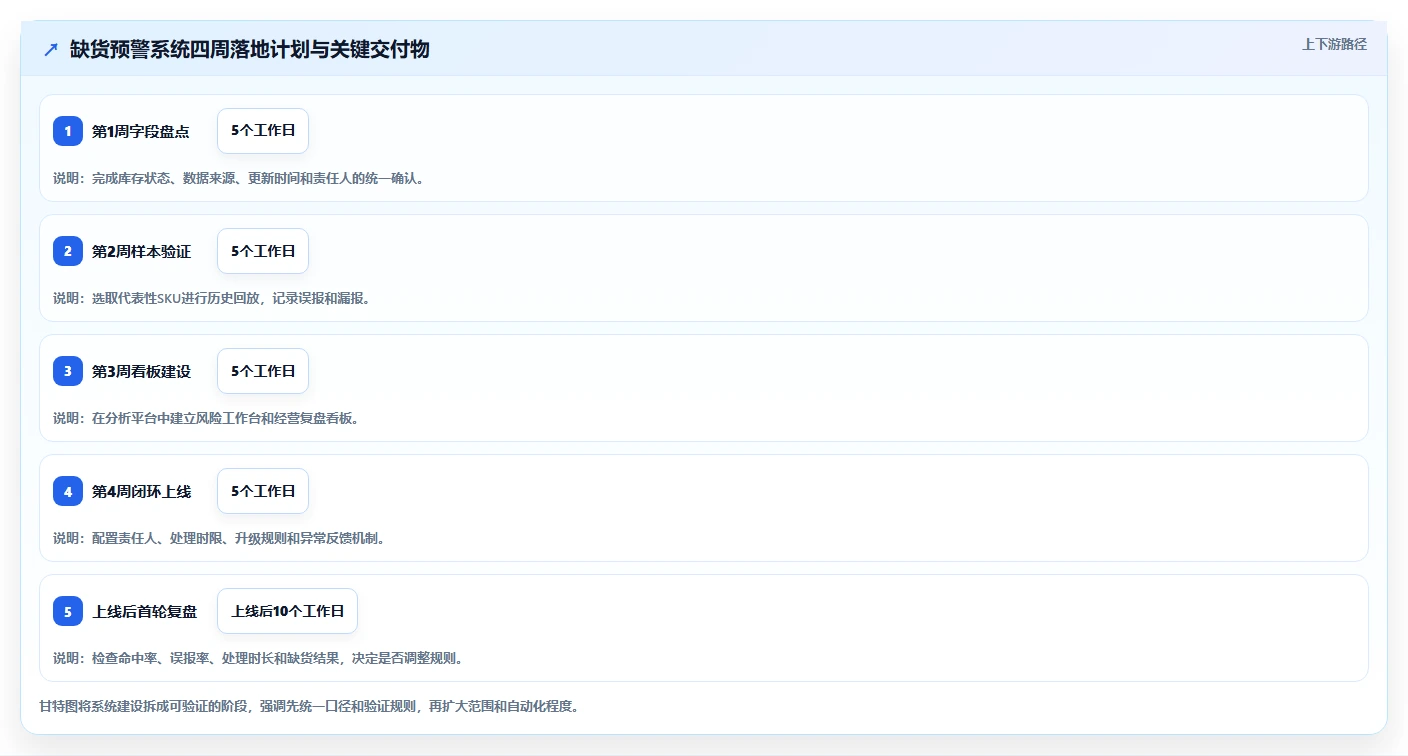Click step number 5 badge
Screen dimensions: 1408x756
tap(68, 611)
